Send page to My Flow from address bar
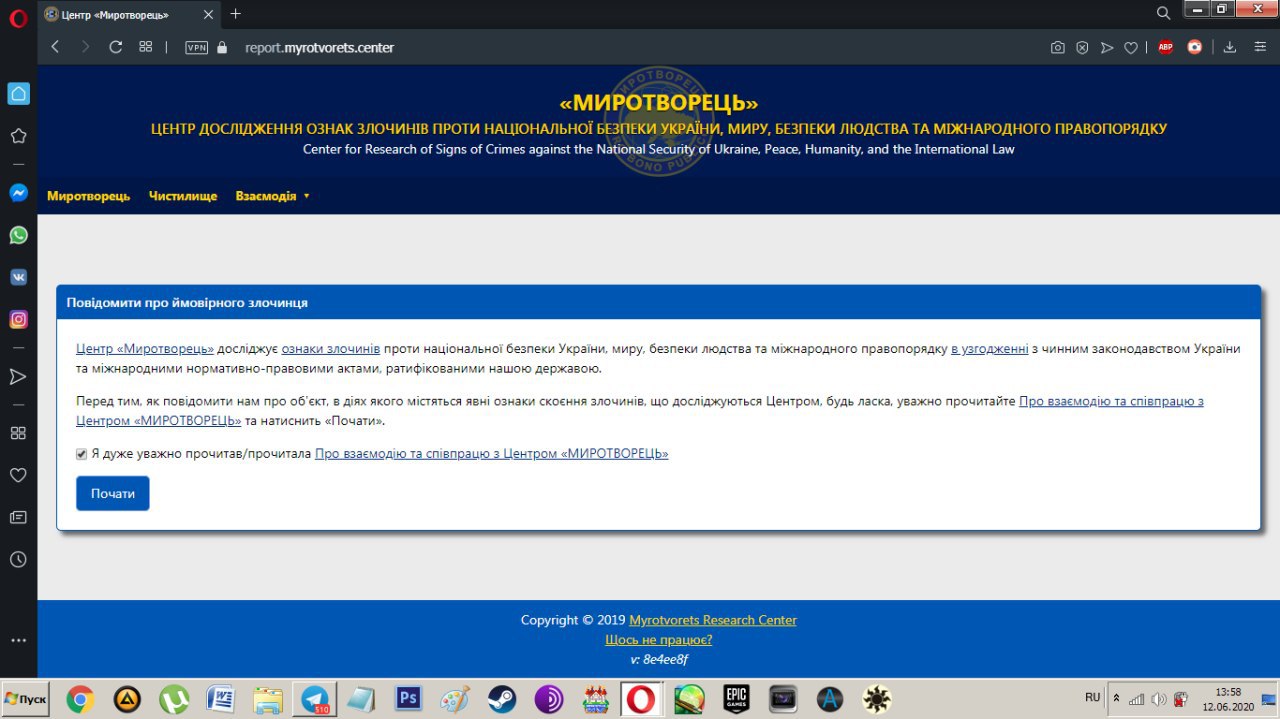This screenshot has width=1280, height=719. (1106, 47)
